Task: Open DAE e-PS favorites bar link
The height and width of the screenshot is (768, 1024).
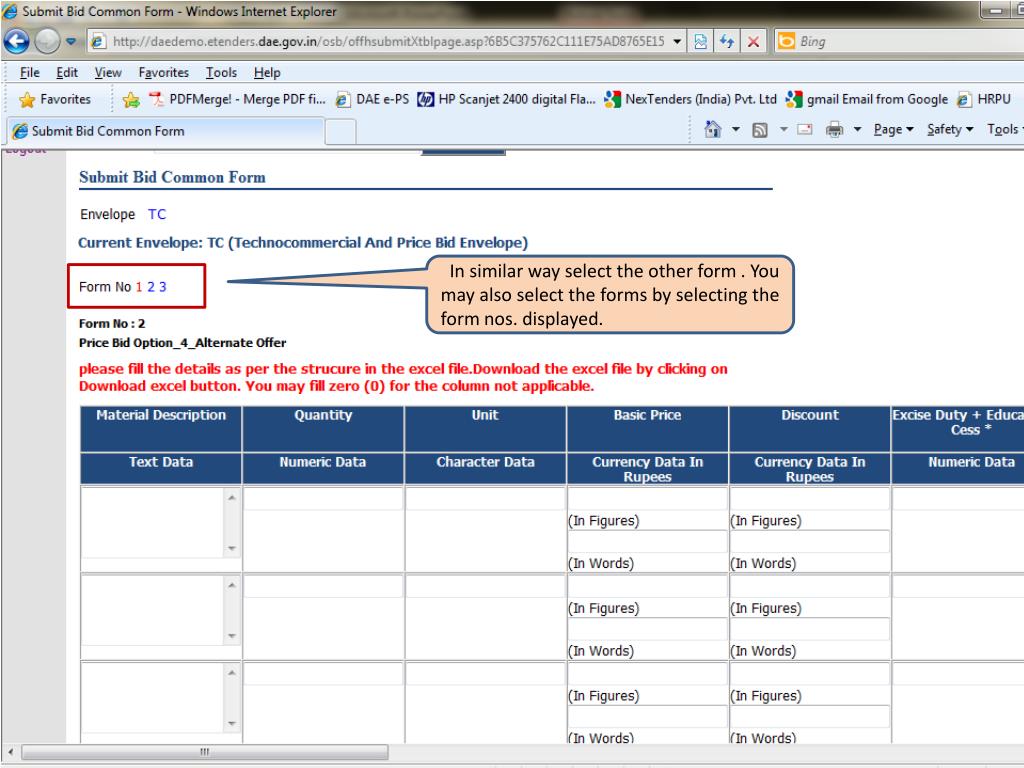Action: [372, 99]
